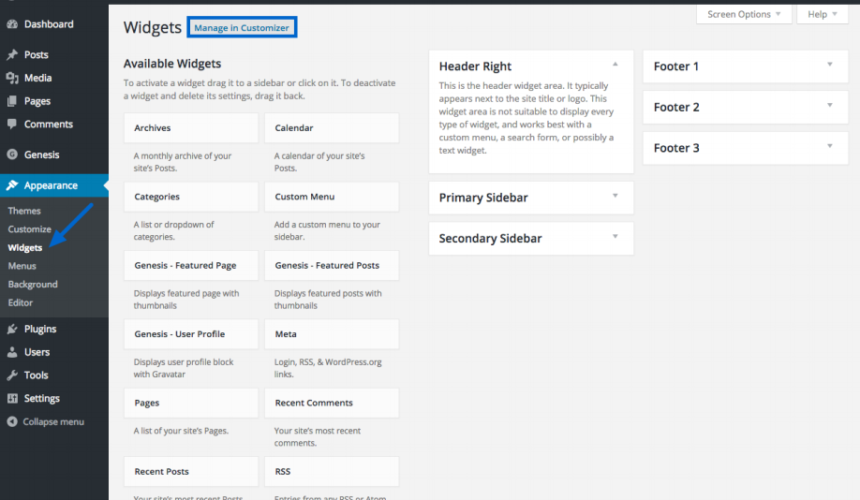Viewport: 860px width, 500px height.
Task: Expand the Footer 1 widget area
Action: click(830, 65)
